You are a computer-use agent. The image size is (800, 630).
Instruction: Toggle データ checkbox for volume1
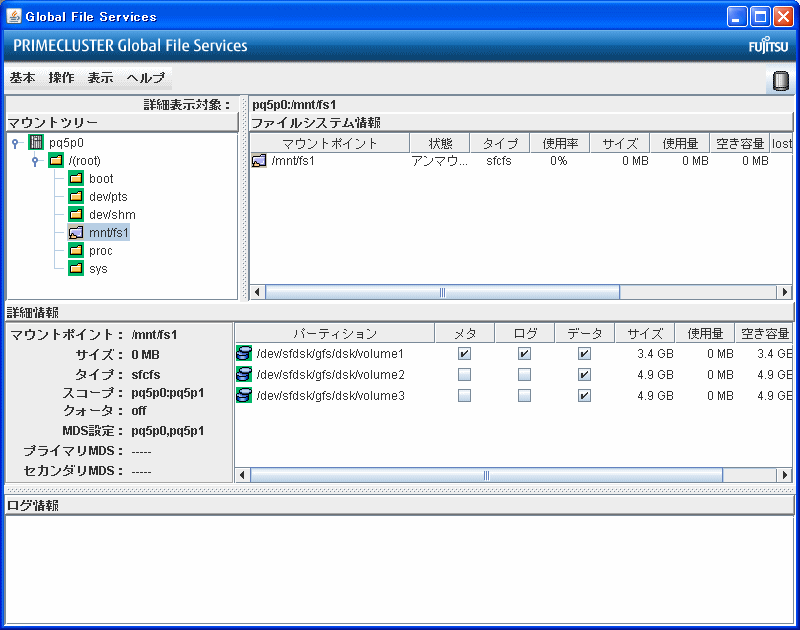coord(584,354)
